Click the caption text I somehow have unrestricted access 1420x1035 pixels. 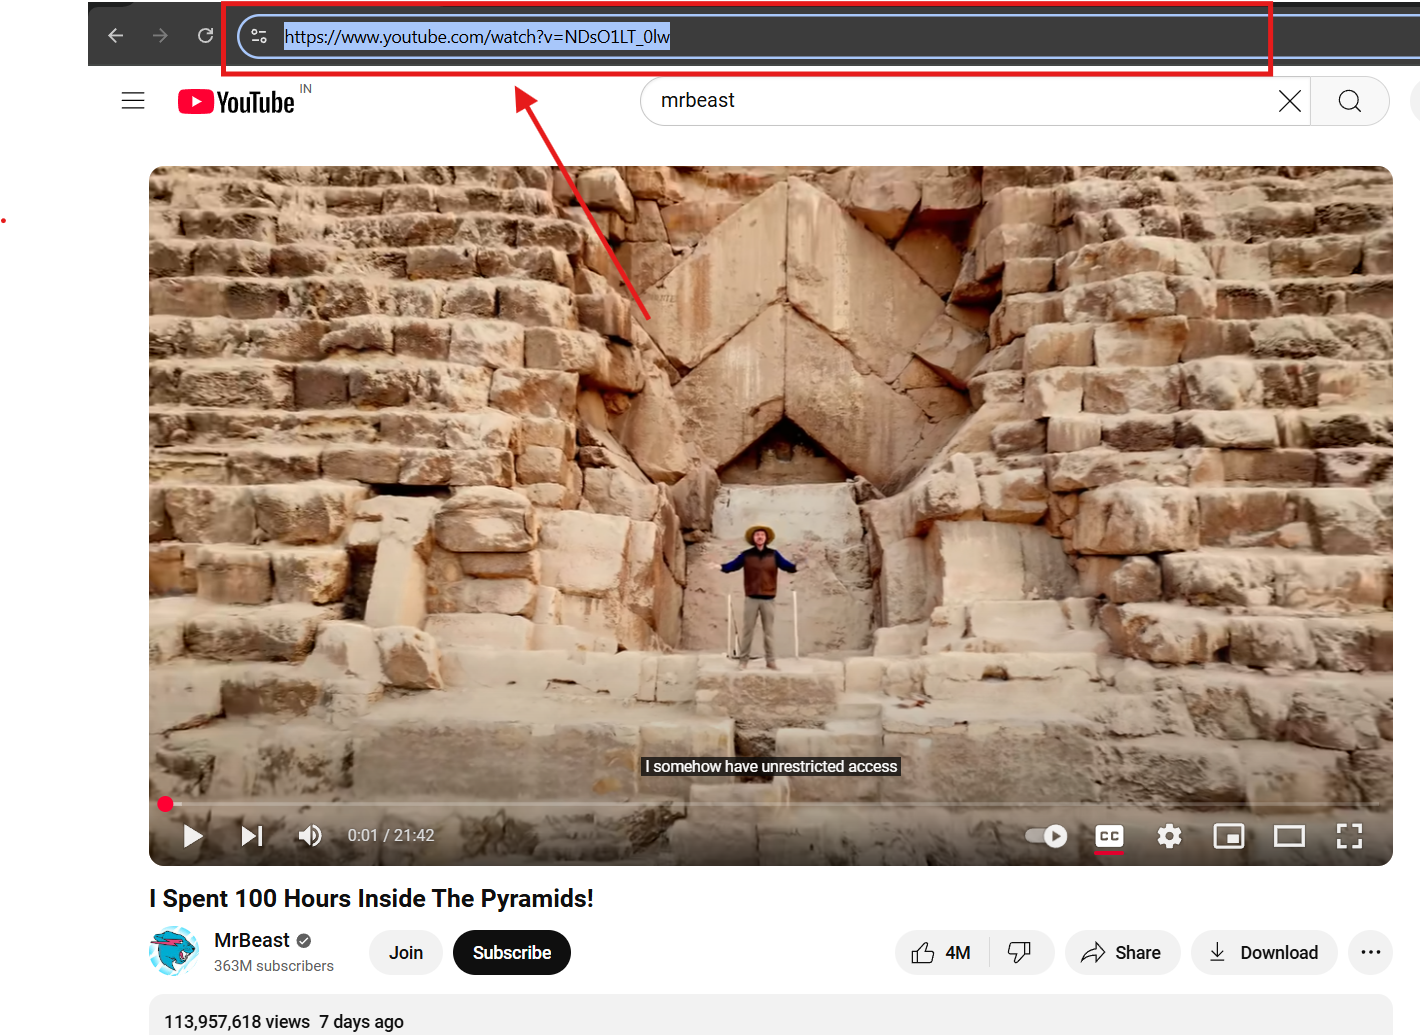(x=771, y=766)
